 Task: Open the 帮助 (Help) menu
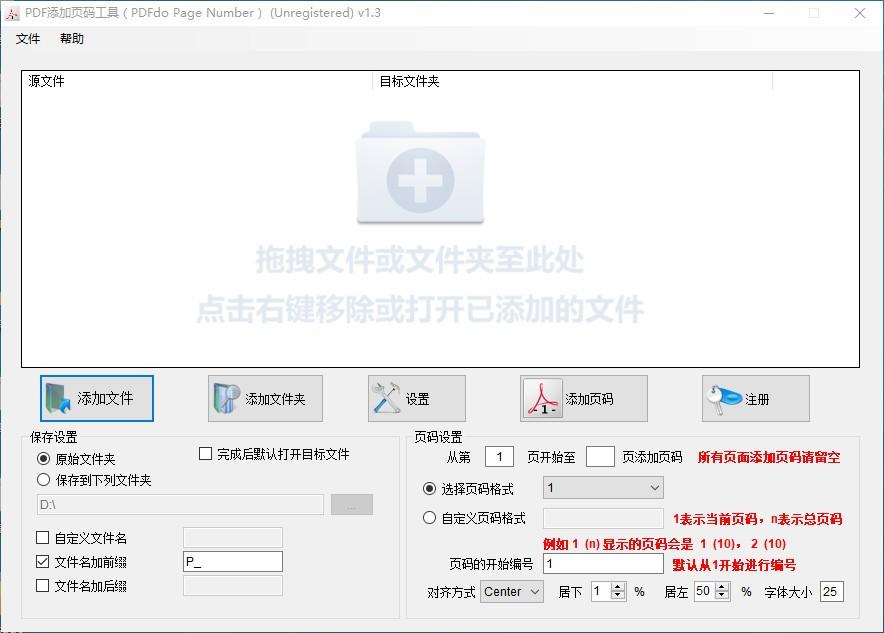coord(72,39)
